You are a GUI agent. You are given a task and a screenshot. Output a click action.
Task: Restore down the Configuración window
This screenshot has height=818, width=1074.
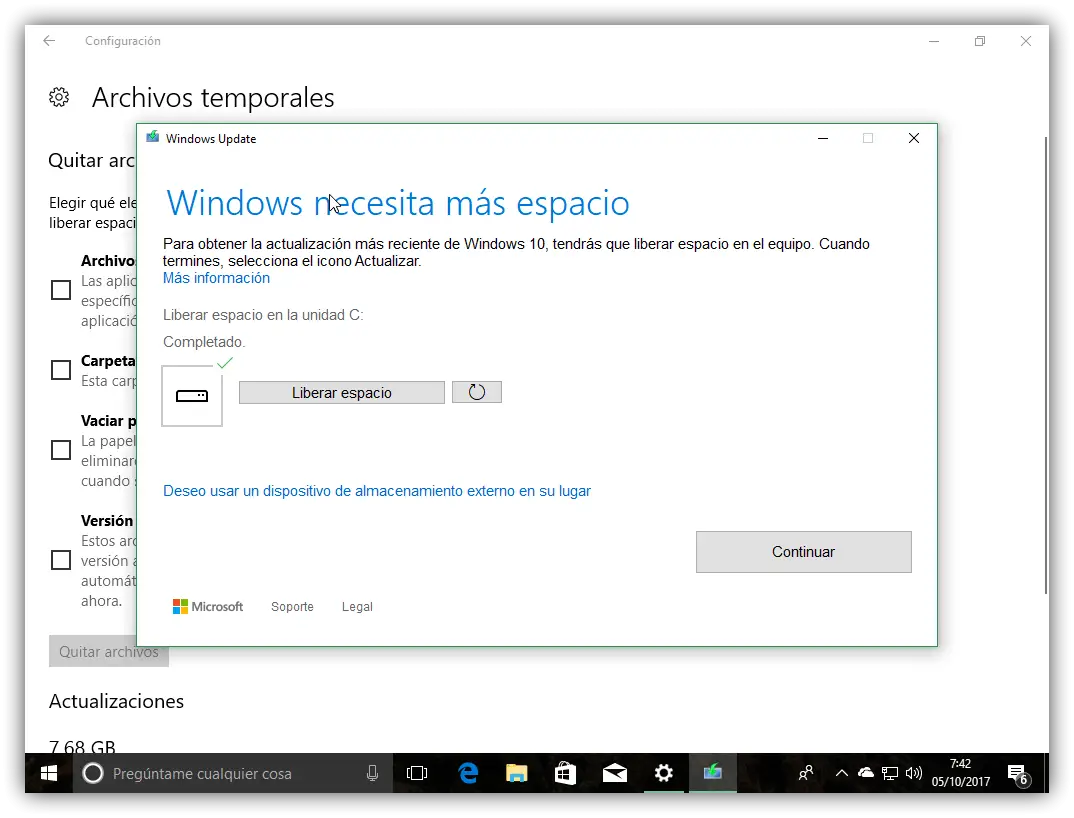[x=979, y=41]
